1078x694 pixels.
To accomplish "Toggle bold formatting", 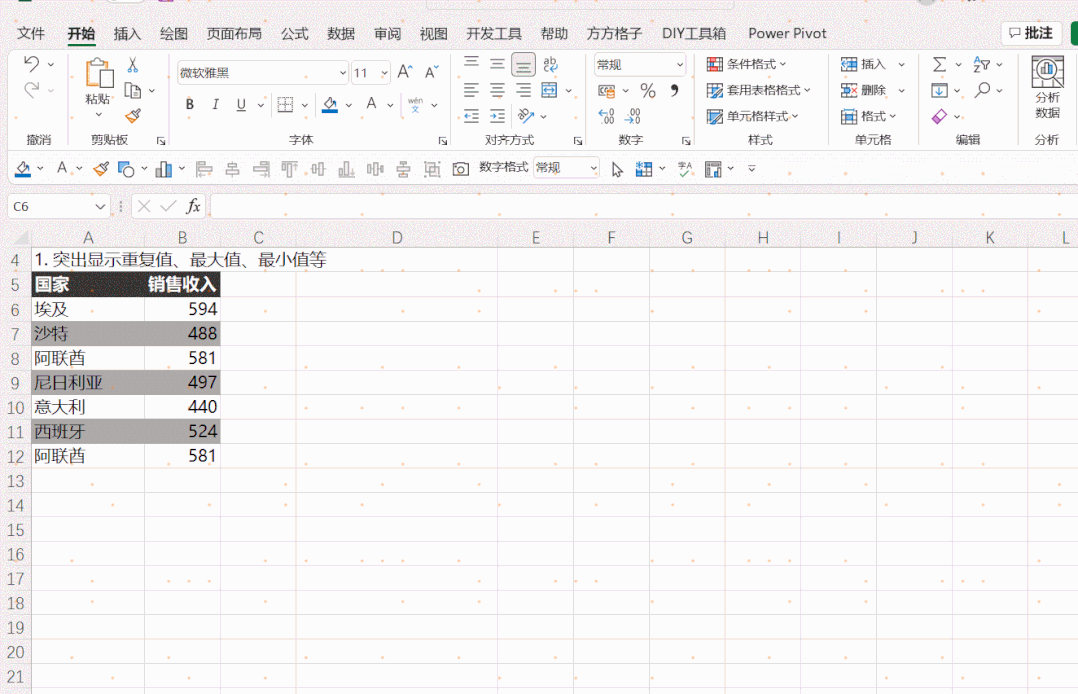I will click(190, 105).
